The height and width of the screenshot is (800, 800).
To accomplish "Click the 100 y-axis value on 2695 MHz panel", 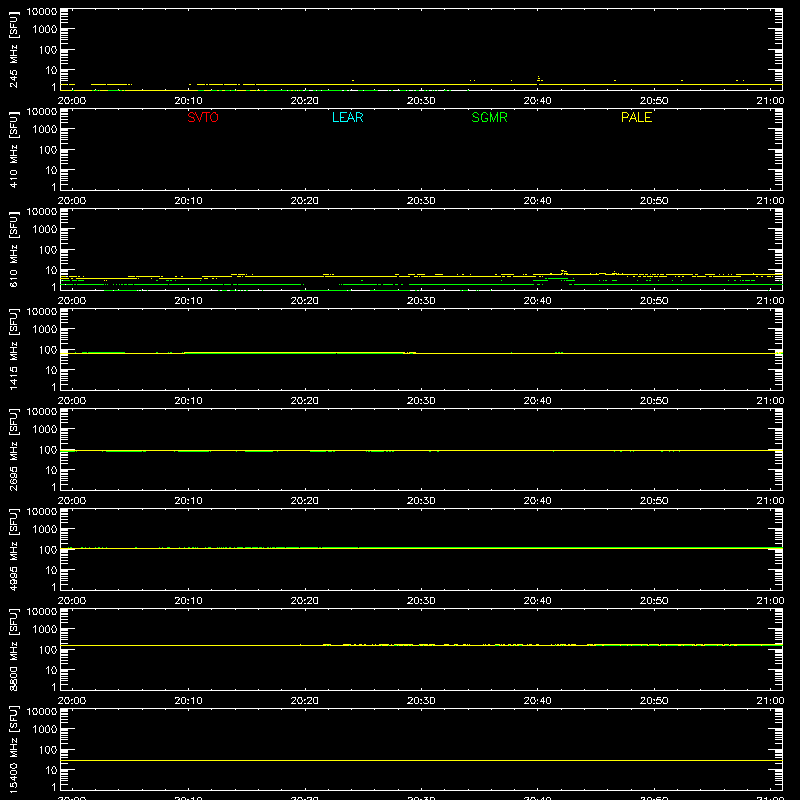I will pyautogui.click(x=48, y=450).
